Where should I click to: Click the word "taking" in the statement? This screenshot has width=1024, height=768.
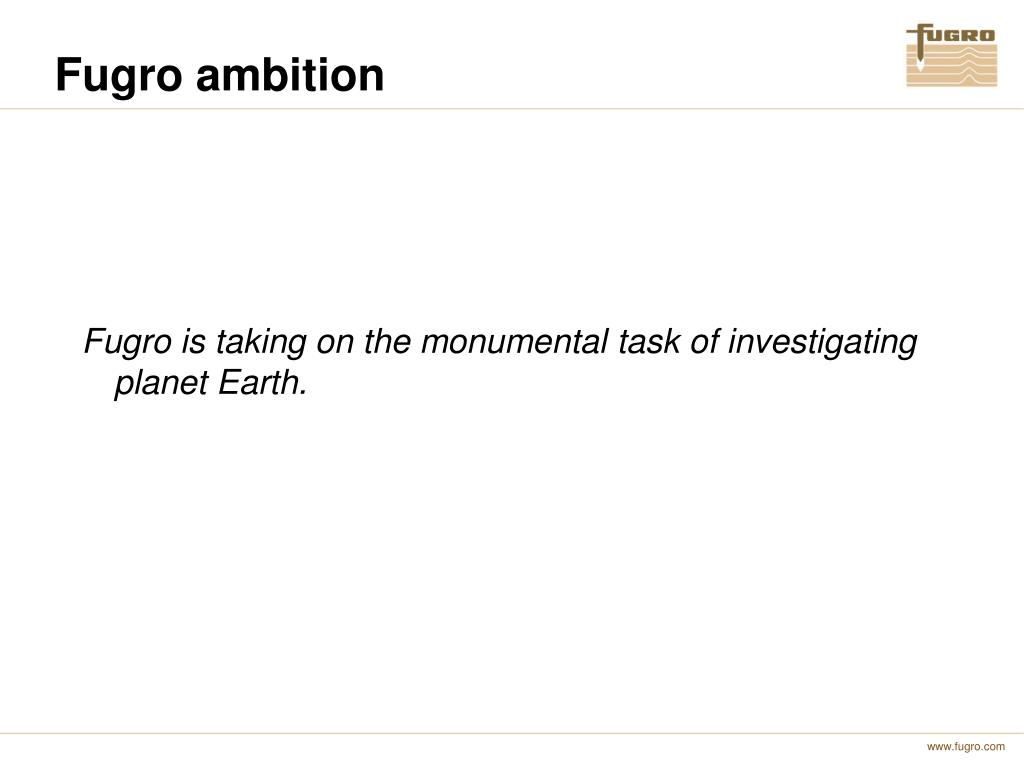click(x=261, y=344)
